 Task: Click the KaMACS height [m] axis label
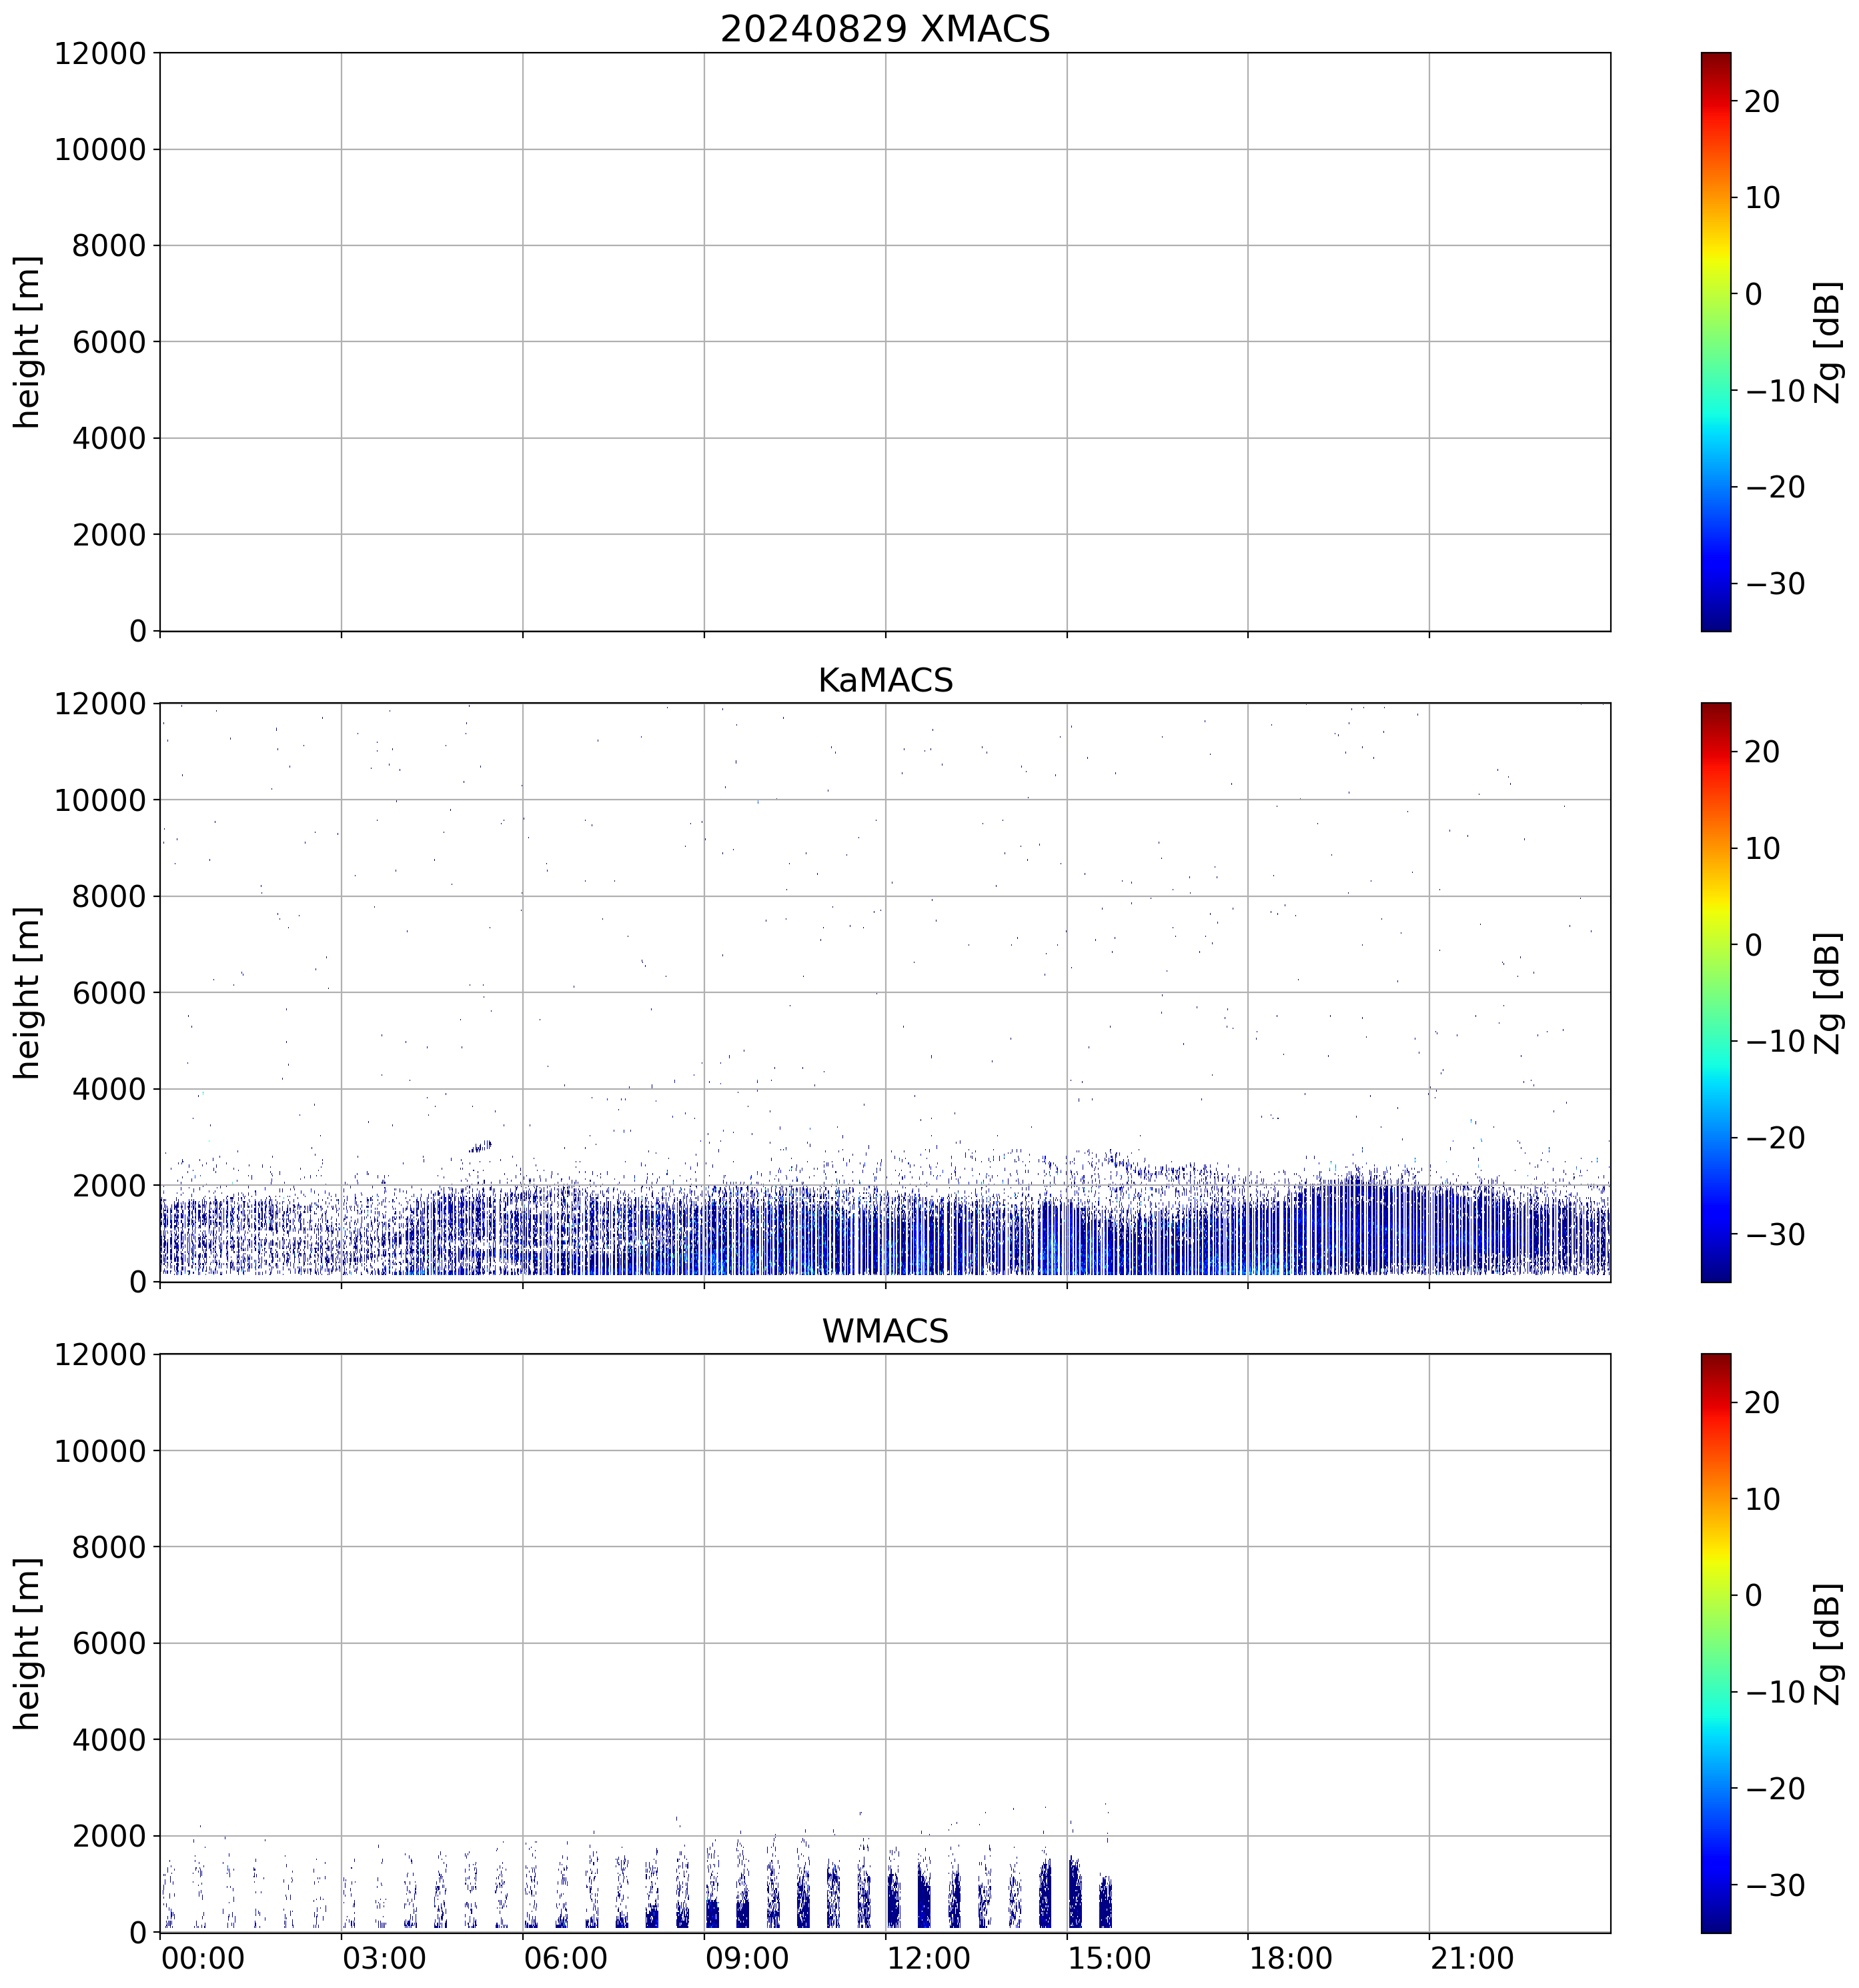[x=27, y=992]
